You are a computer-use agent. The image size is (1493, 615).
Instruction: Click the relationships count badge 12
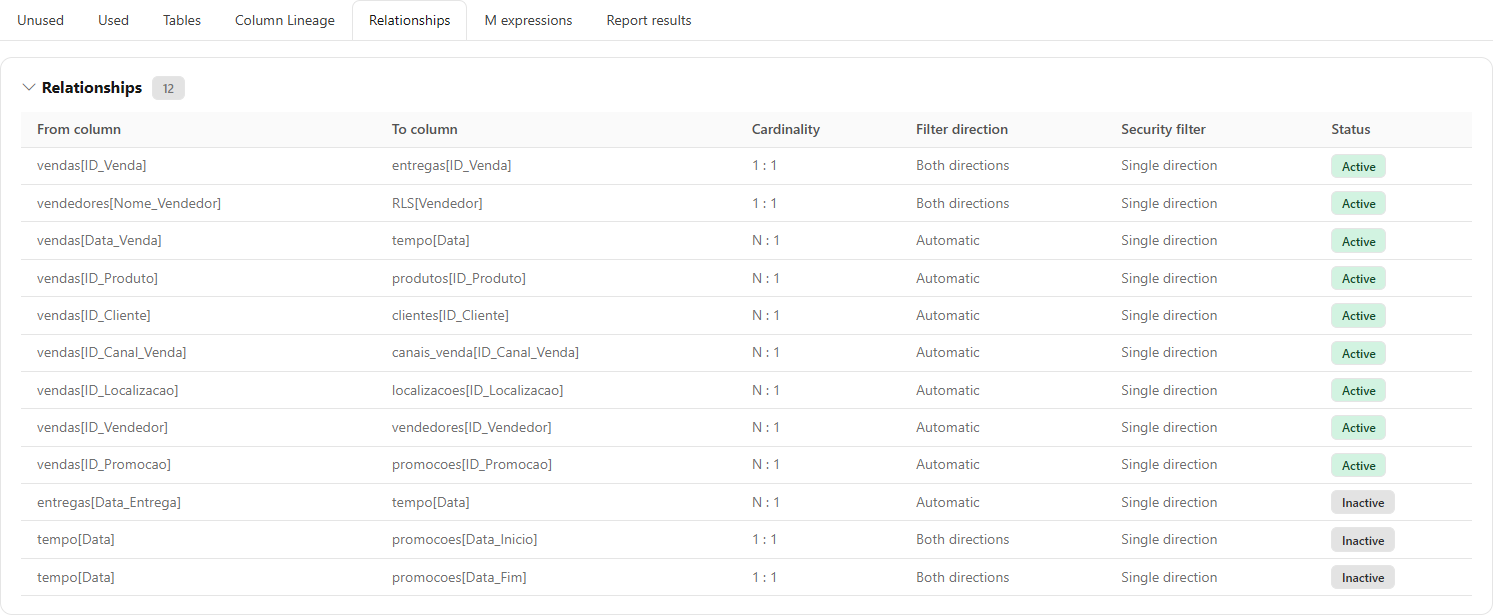(x=168, y=88)
